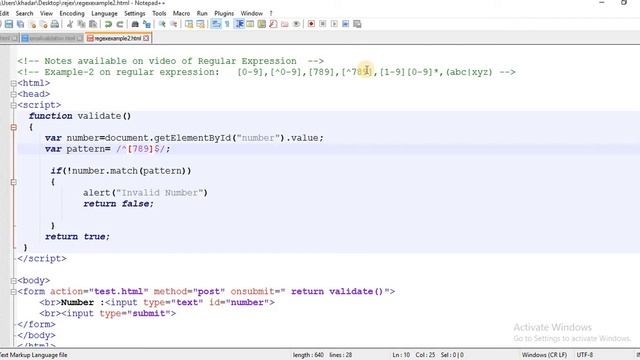Close the regexexample2.html tab

click(146, 38)
